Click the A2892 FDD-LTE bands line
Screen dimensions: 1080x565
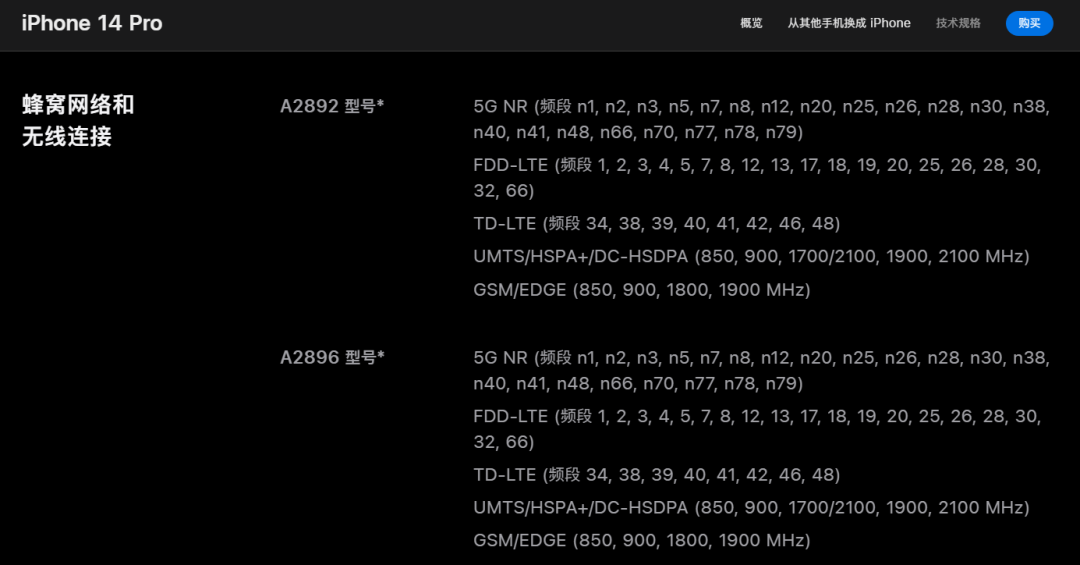(757, 178)
